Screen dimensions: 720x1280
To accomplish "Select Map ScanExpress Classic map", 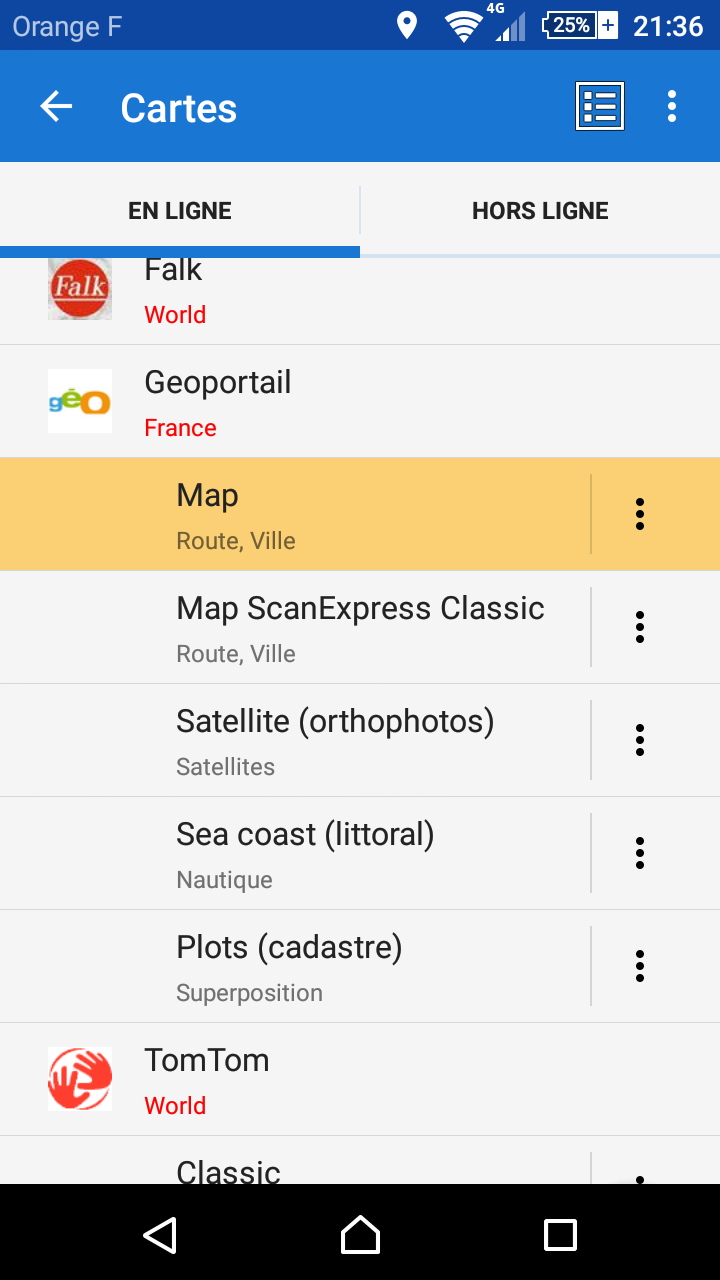I will 360,627.
